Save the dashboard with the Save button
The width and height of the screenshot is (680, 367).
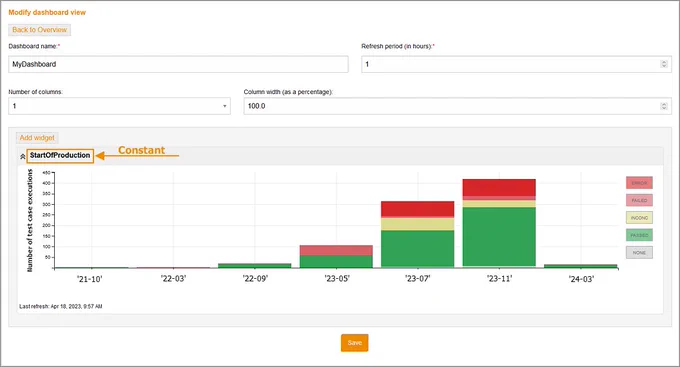(x=354, y=343)
